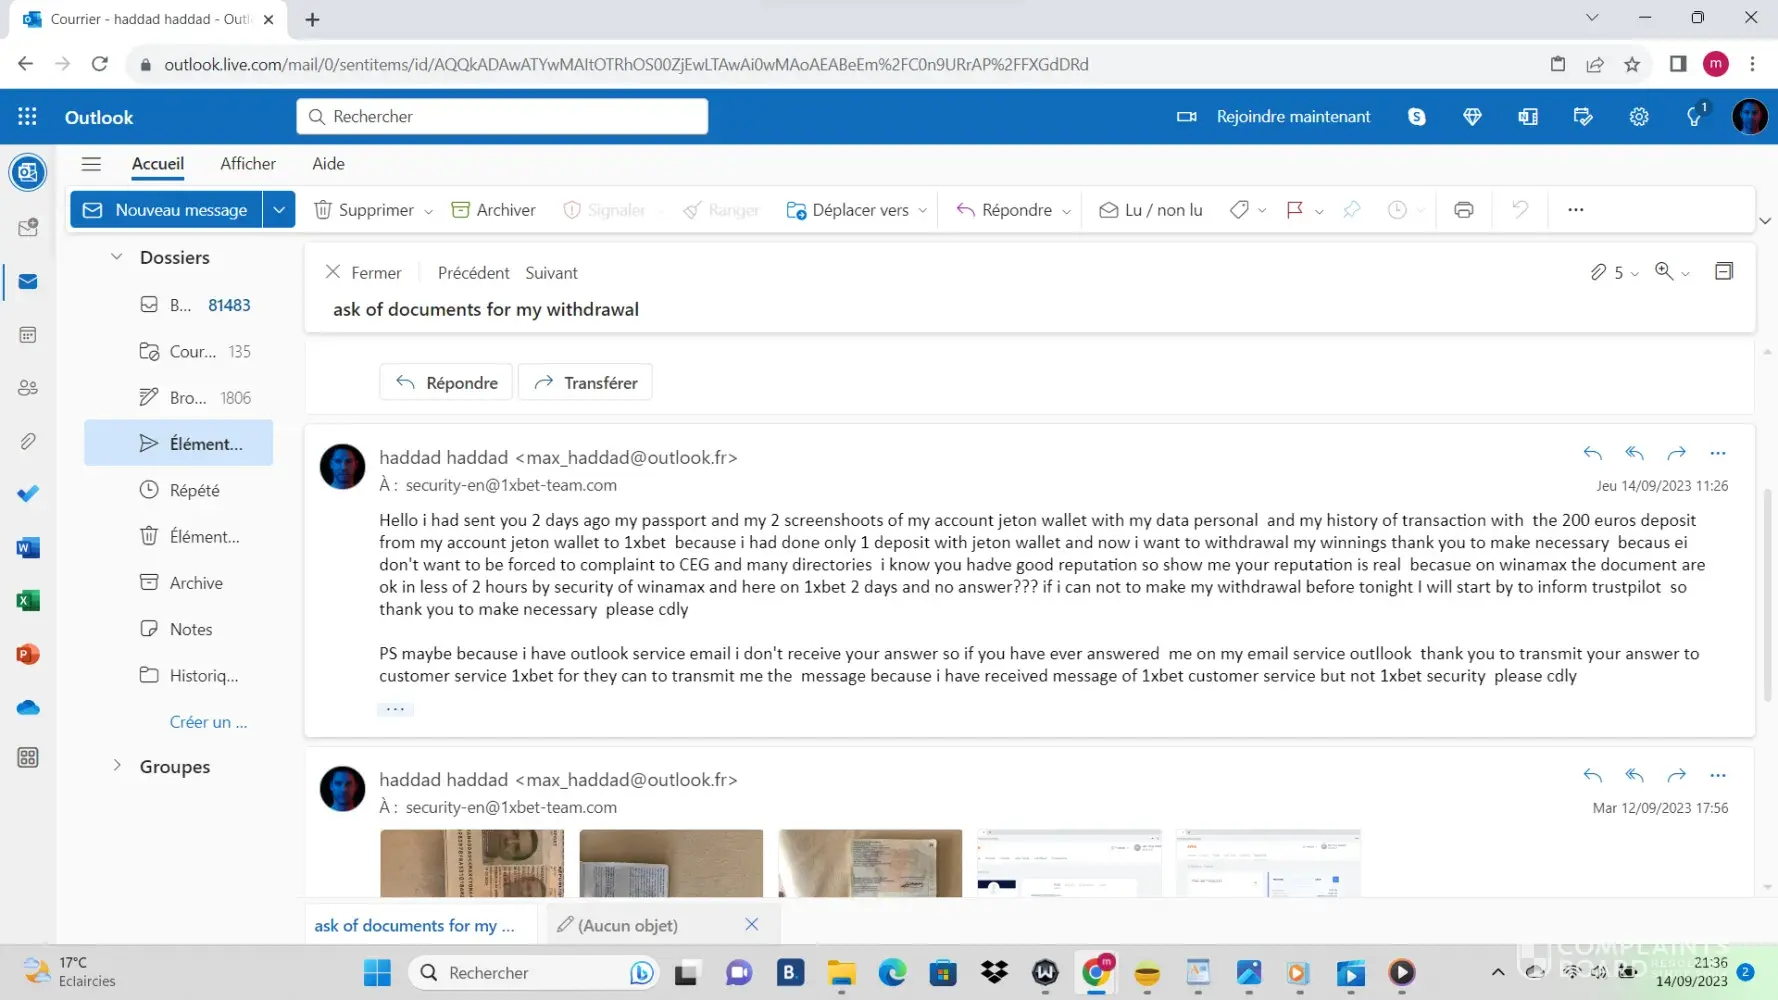Screen dimensions: 1778x1000
Task: Open Word app from the sidebar
Action: coord(28,548)
